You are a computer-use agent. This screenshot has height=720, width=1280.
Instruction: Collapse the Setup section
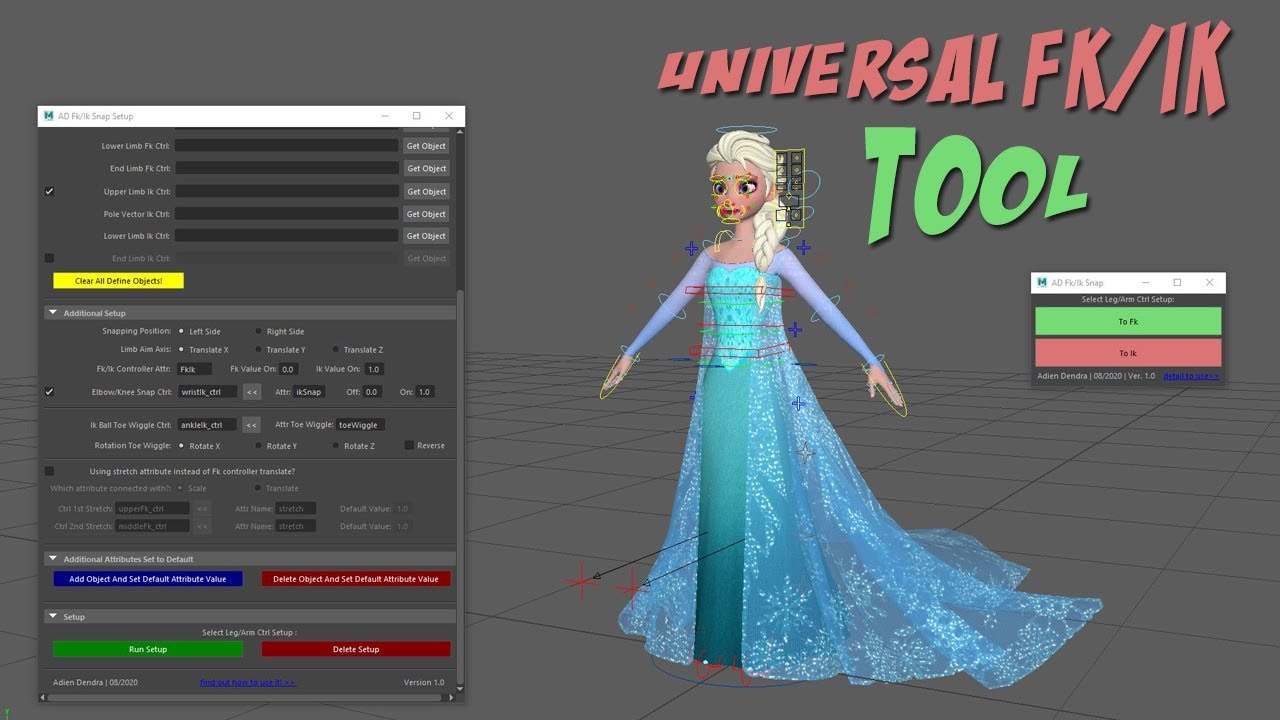[53, 617]
